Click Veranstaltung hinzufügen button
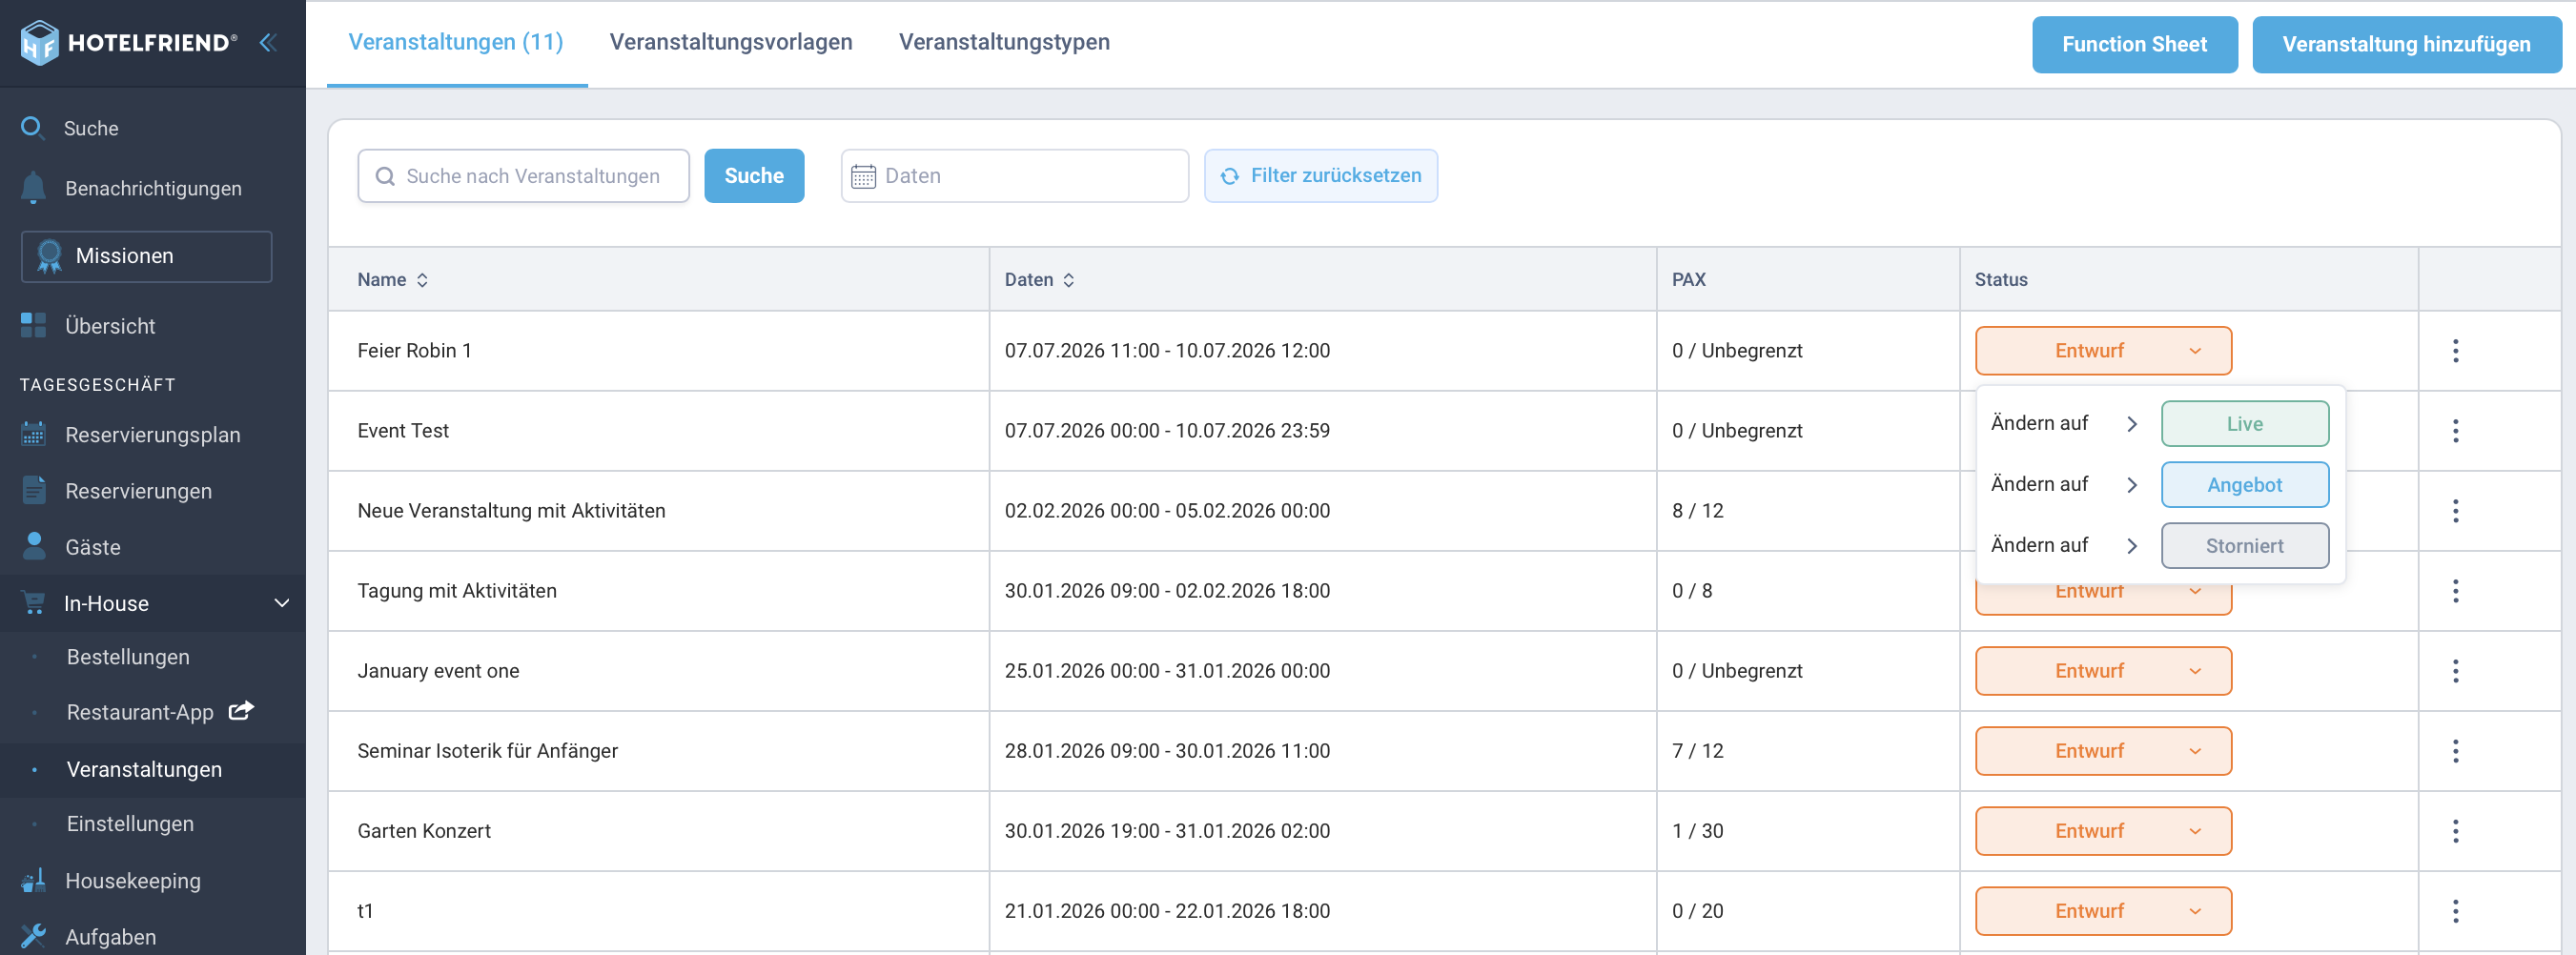The width and height of the screenshot is (2576, 955). point(2406,44)
